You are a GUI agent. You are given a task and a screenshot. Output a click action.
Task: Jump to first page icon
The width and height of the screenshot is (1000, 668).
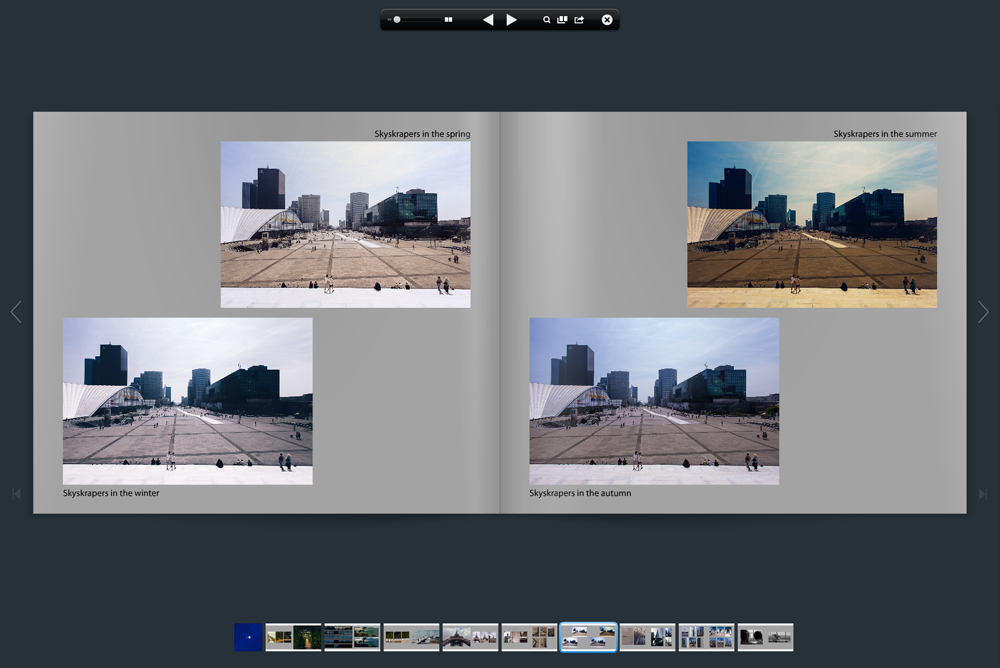(x=15, y=494)
